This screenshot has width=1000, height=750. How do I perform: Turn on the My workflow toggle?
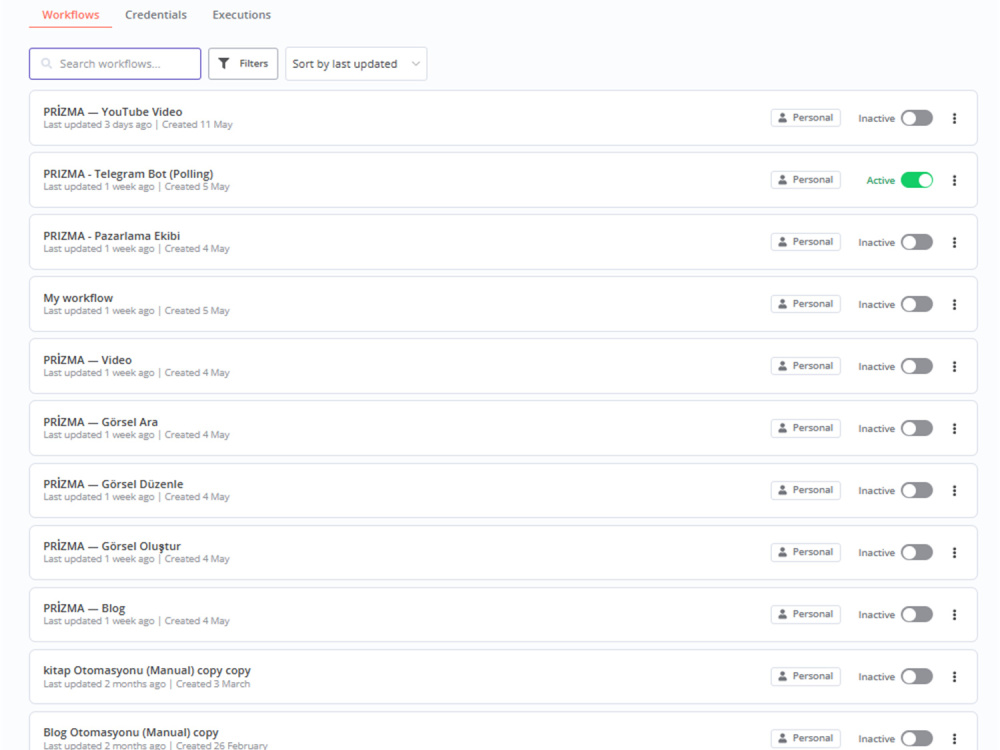tap(916, 304)
